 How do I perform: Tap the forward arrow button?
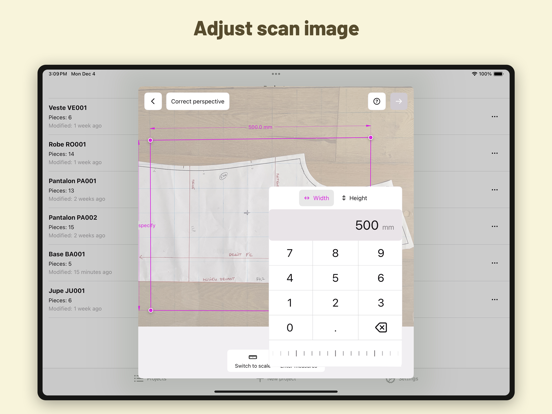click(x=399, y=101)
